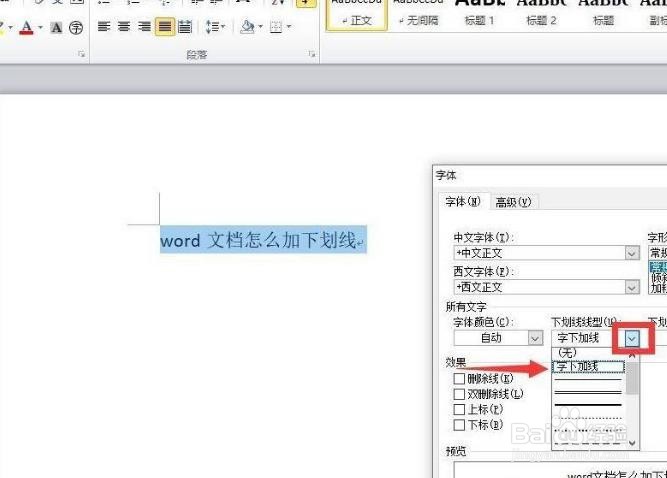Apply the 标题 2 style
Image resolution: width=667 pixels, height=478 pixels.
pyautogui.click(x=541, y=15)
